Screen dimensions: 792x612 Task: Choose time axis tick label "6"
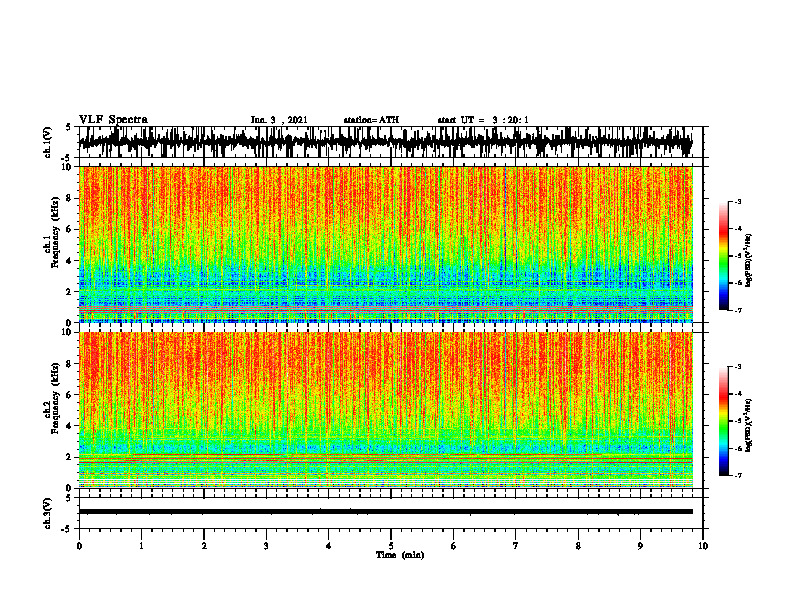tap(454, 546)
